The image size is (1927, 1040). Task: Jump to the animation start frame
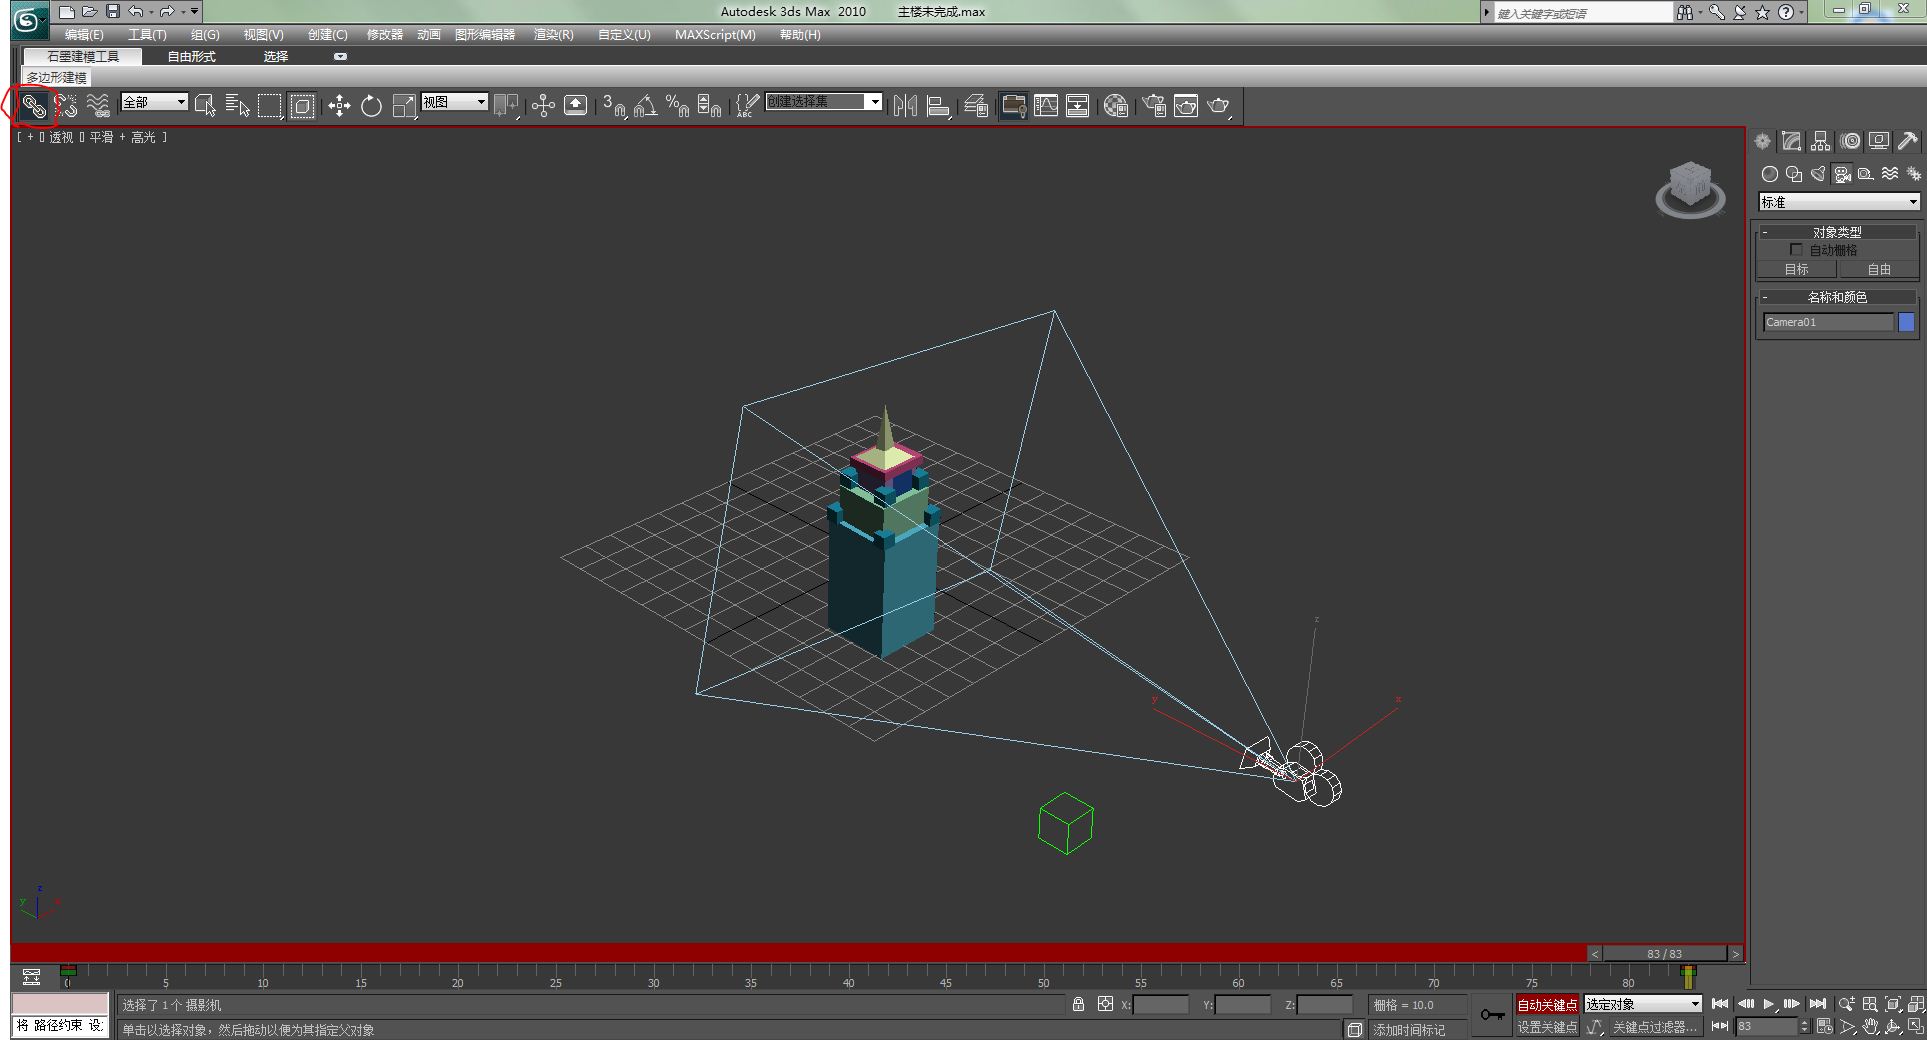coord(1720,1004)
